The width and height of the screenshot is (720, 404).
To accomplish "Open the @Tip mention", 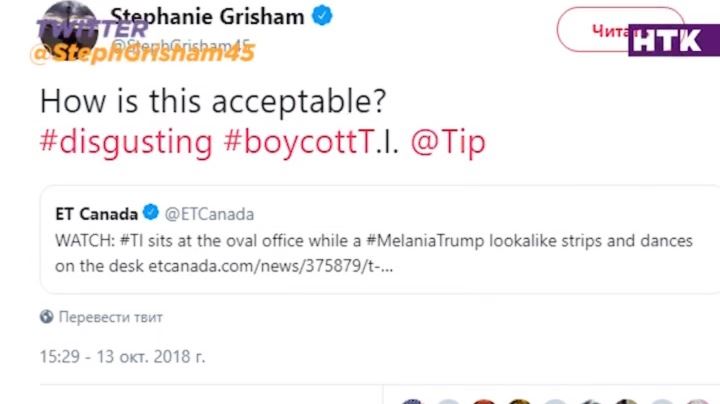I will click(448, 142).
